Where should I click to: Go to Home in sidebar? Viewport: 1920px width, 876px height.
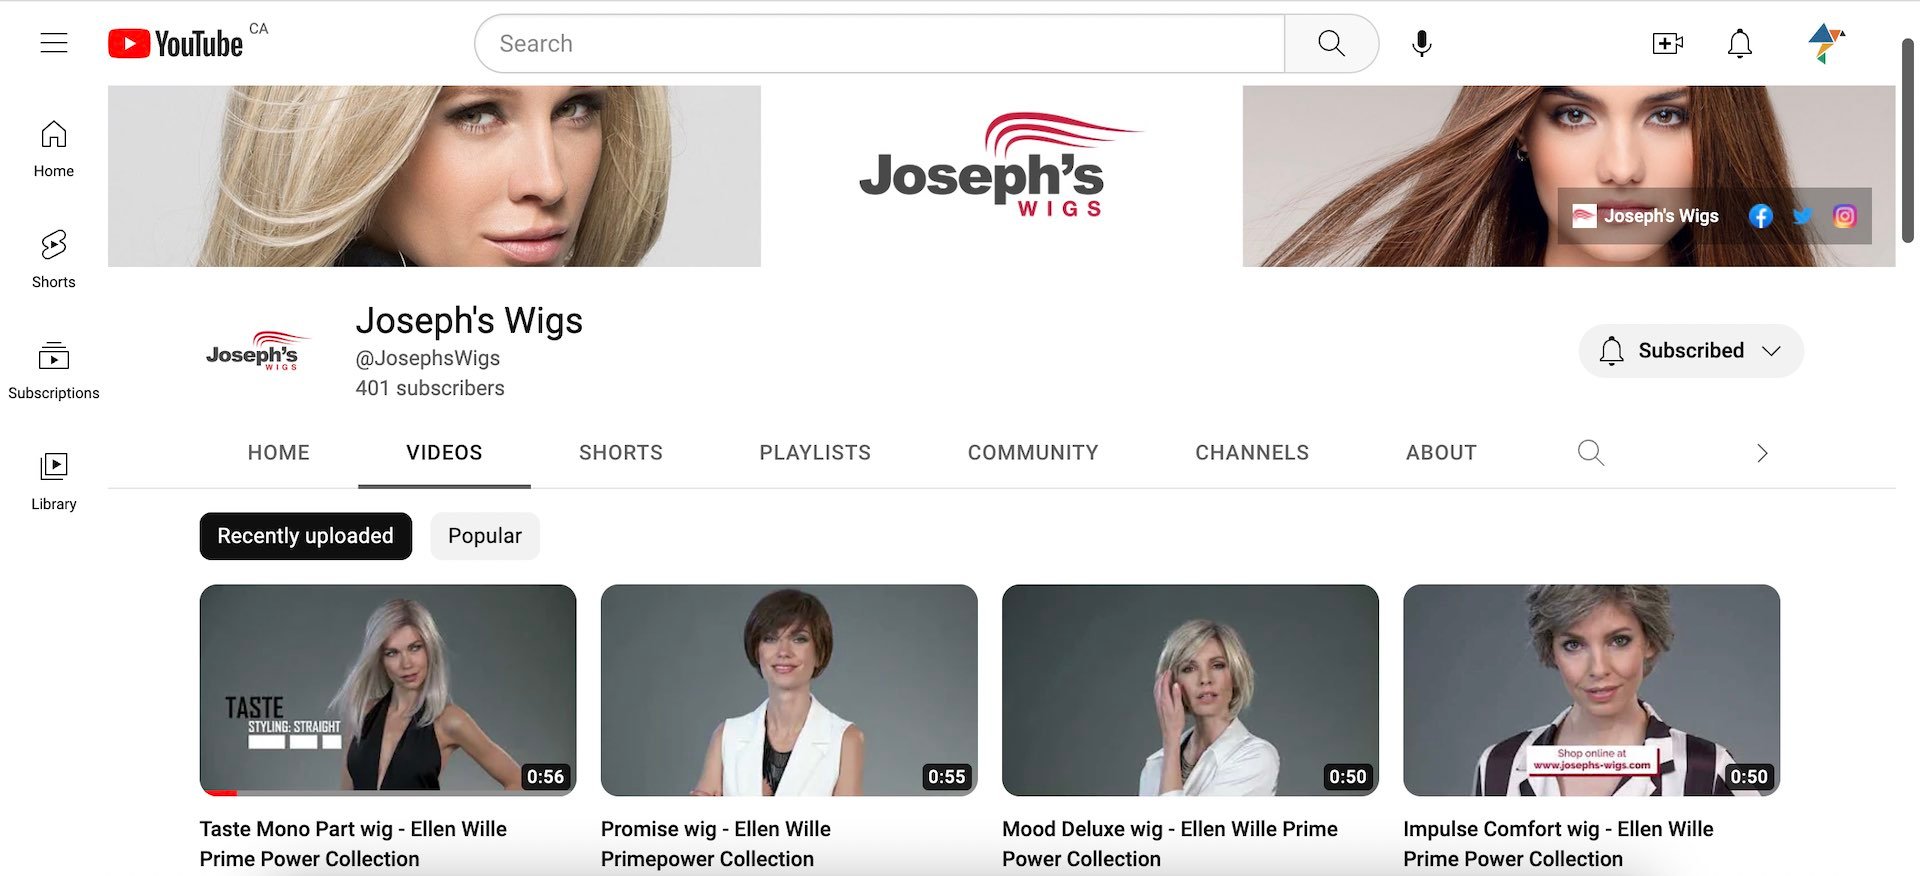pyautogui.click(x=54, y=149)
